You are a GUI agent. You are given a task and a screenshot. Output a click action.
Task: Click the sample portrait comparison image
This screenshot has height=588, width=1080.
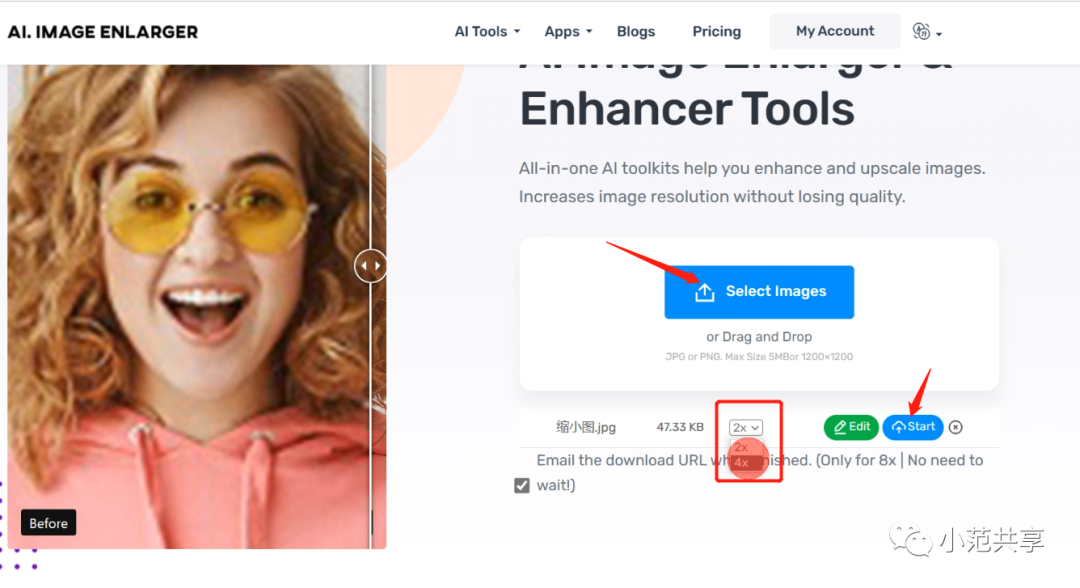click(197, 307)
